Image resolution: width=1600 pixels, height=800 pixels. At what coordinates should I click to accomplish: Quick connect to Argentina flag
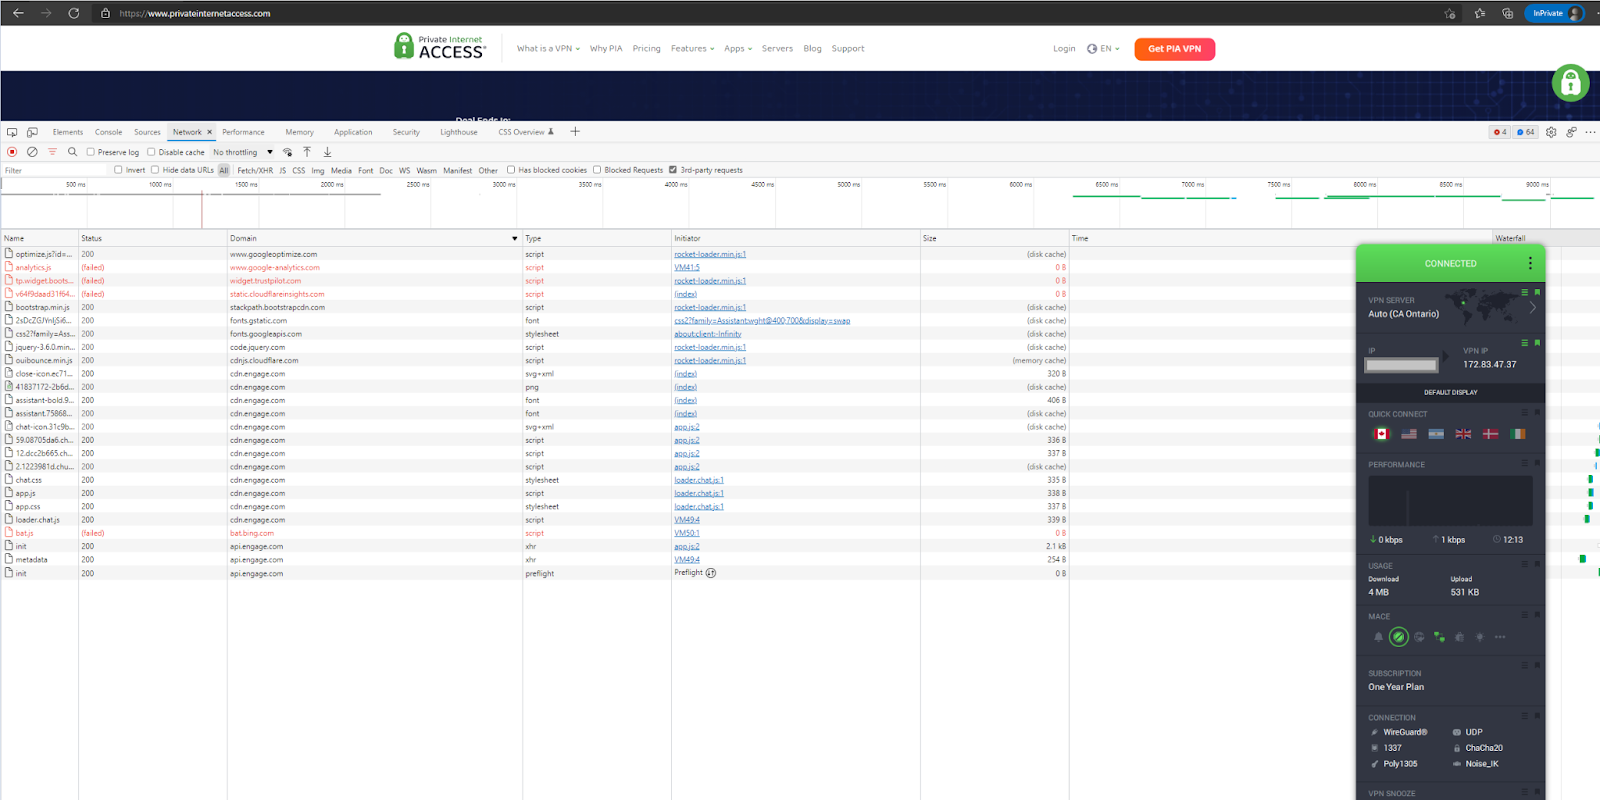[1436, 434]
